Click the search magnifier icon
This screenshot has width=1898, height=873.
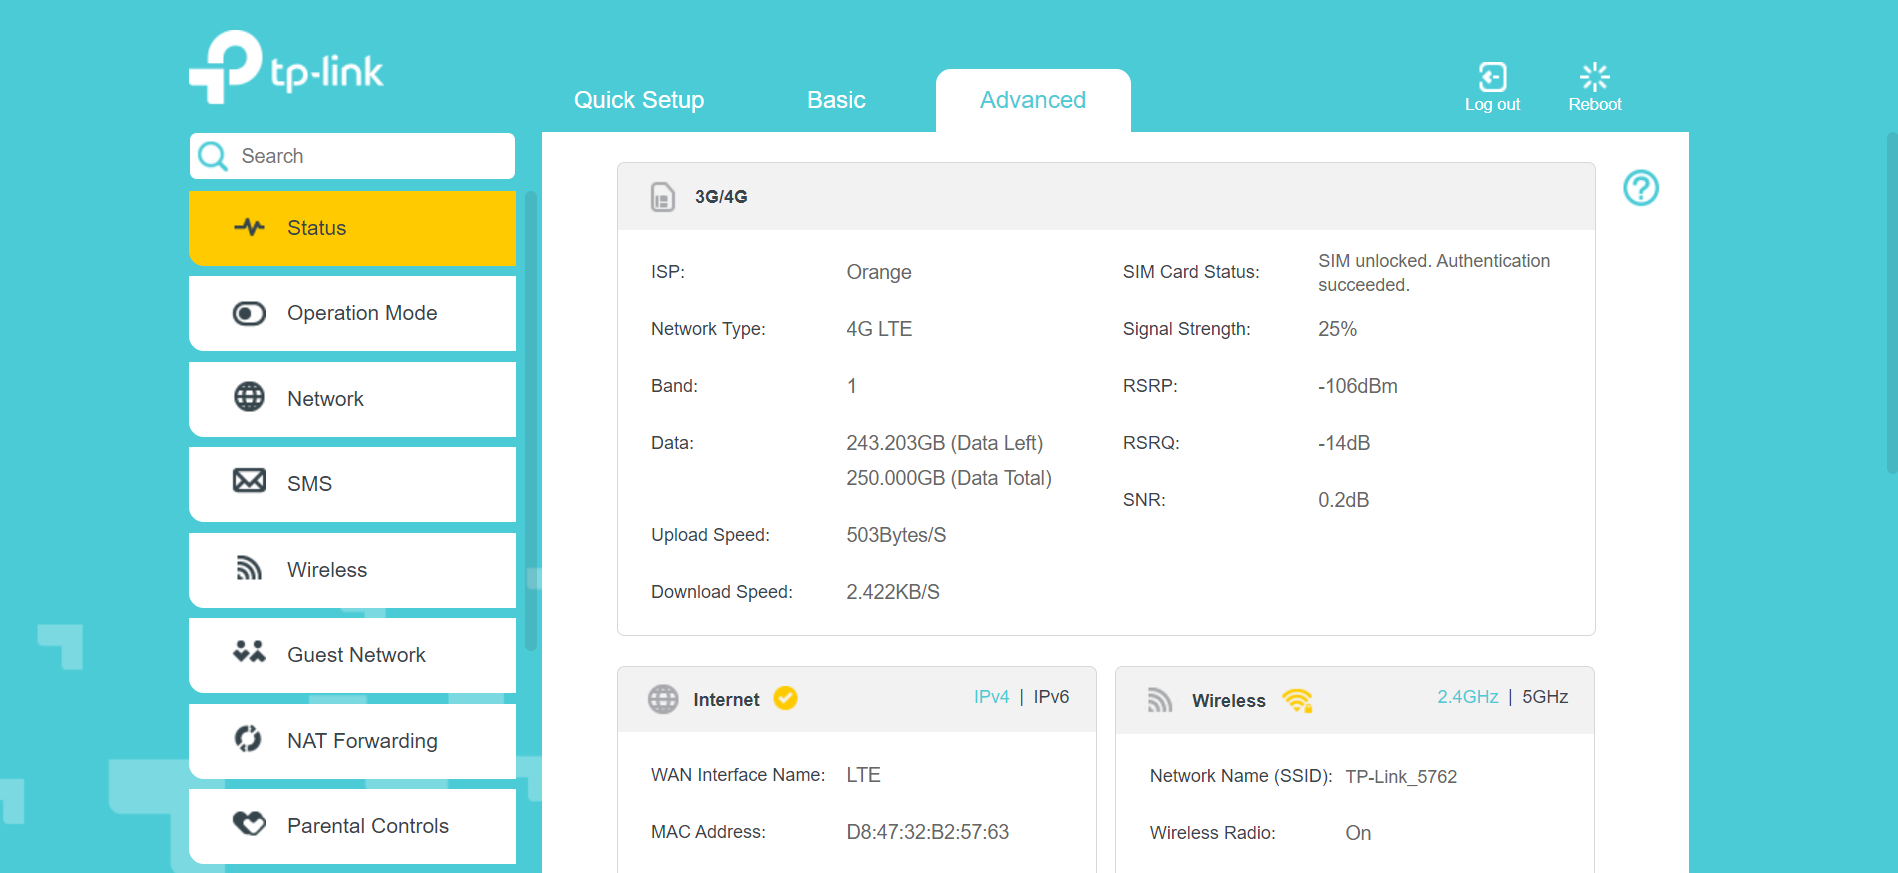click(213, 156)
